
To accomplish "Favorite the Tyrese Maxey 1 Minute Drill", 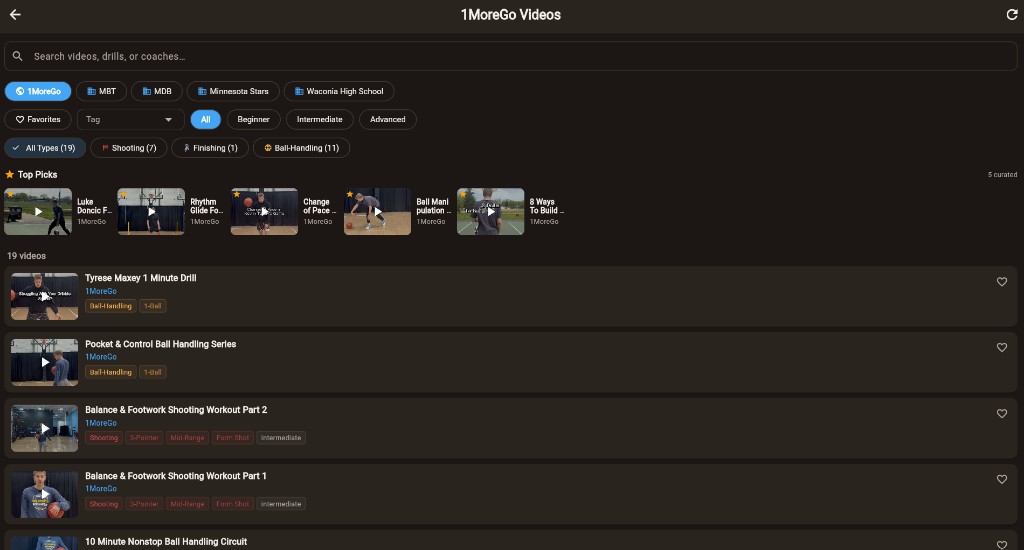I will (x=1002, y=282).
